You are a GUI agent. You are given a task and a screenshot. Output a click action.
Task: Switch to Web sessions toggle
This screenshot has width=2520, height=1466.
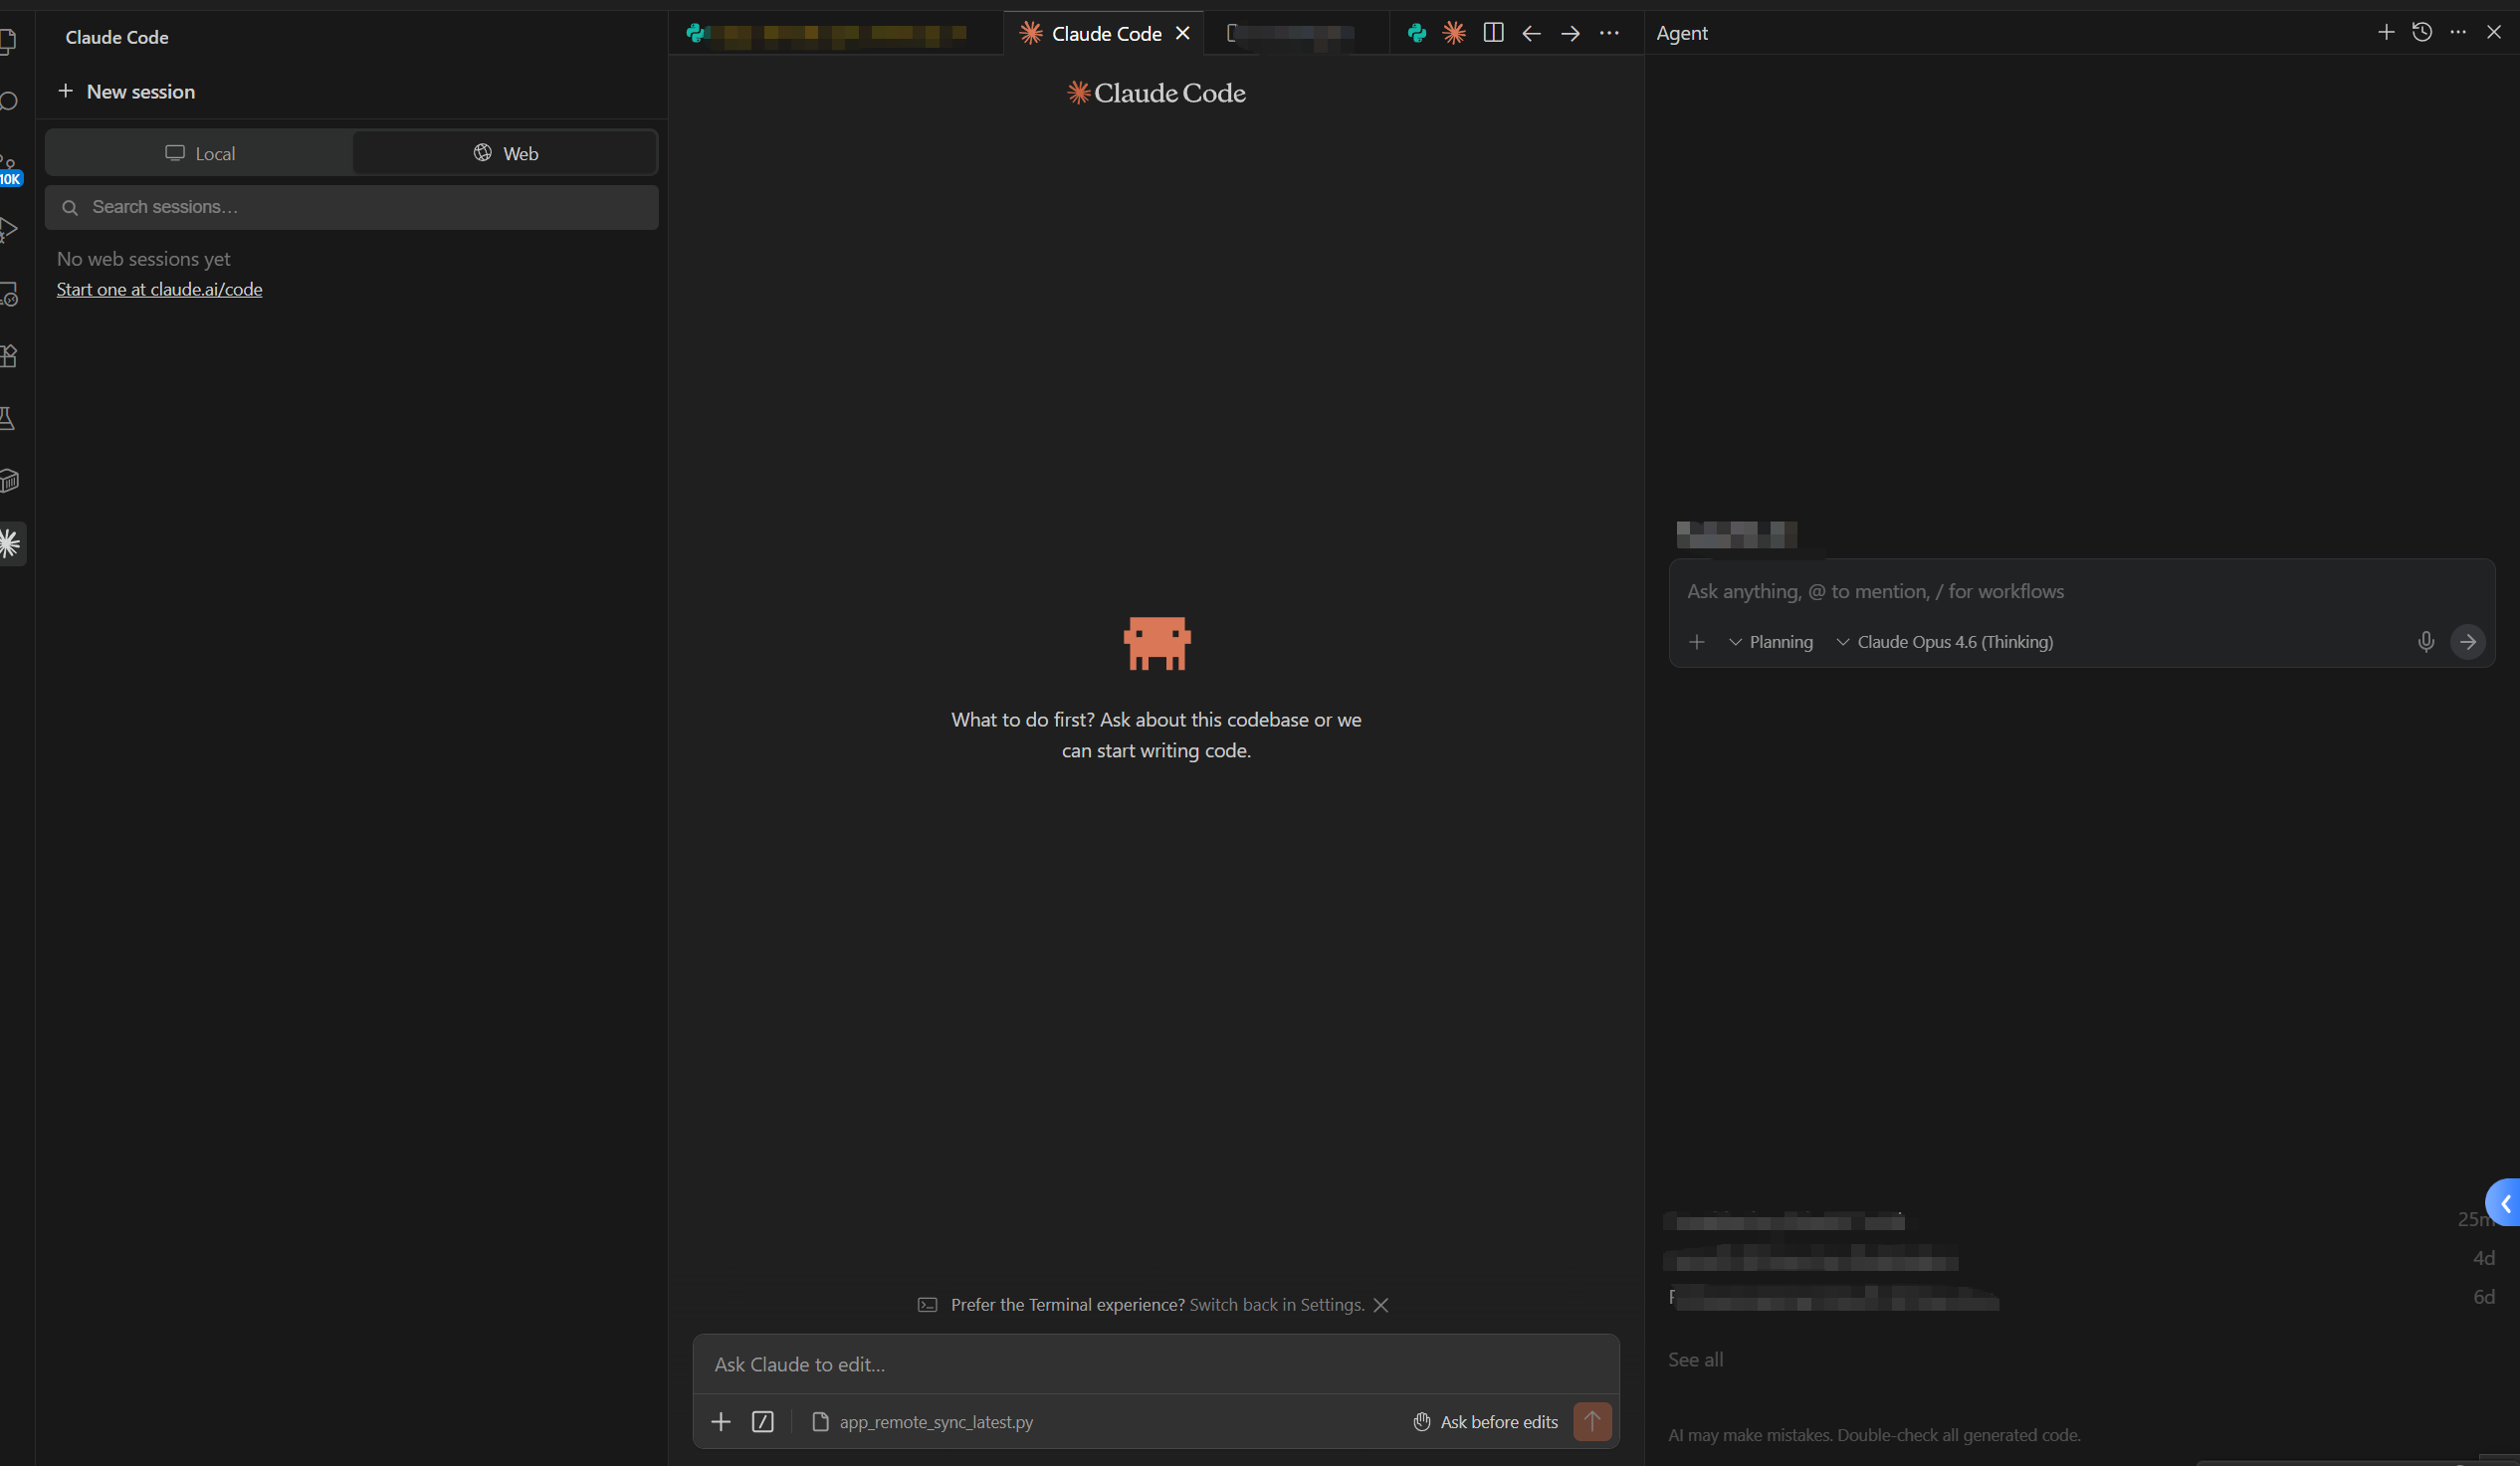[505, 153]
